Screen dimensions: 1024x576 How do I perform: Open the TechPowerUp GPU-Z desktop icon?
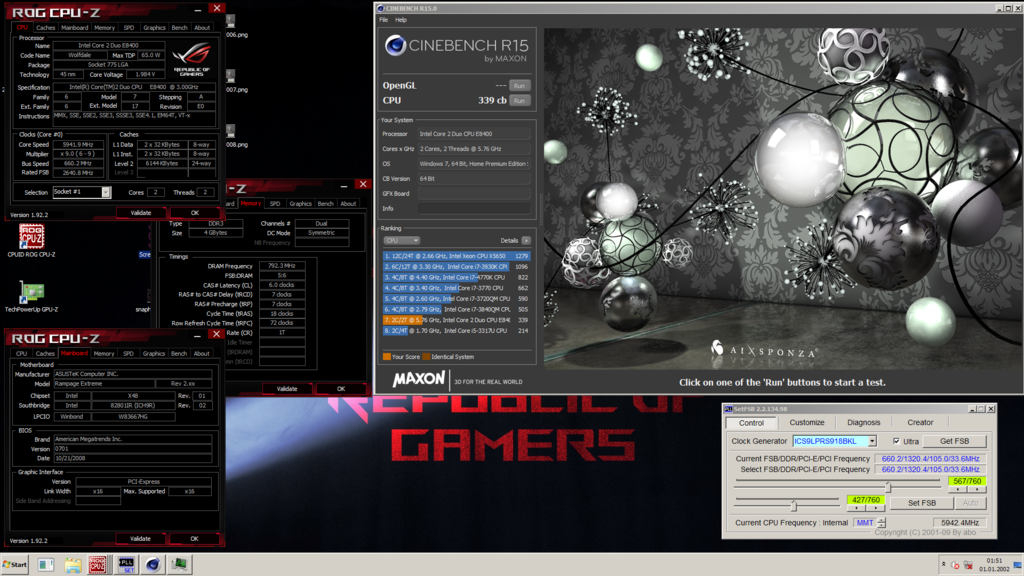(x=31, y=295)
